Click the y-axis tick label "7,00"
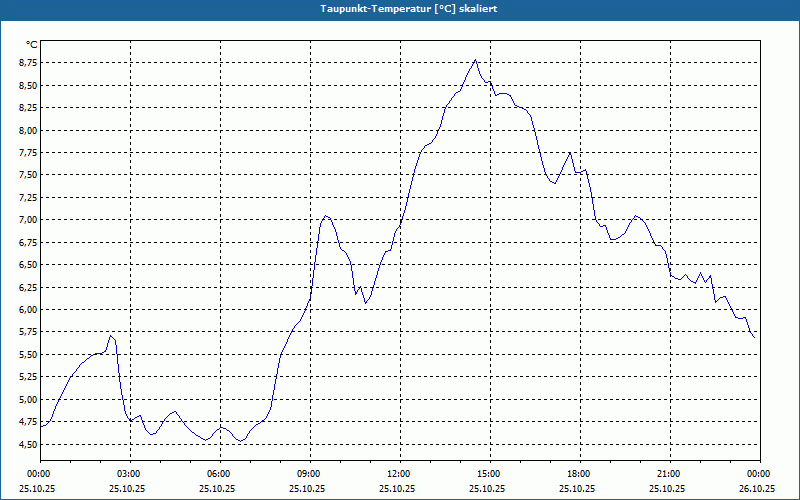The width and height of the screenshot is (800, 500). pyautogui.click(x=28, y=220)
